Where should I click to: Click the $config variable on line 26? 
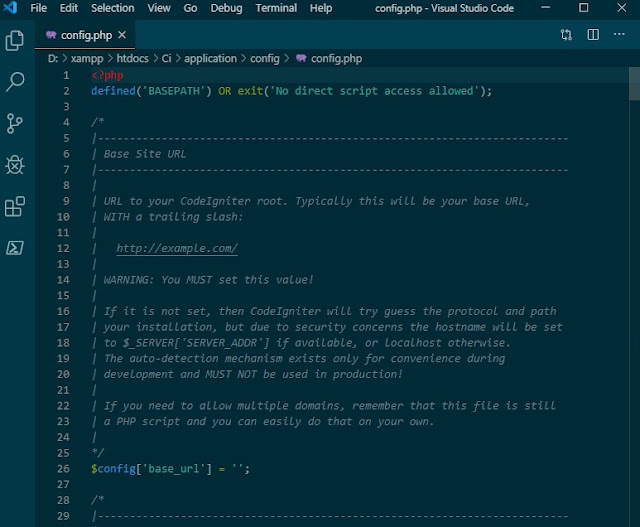(113, 469)
